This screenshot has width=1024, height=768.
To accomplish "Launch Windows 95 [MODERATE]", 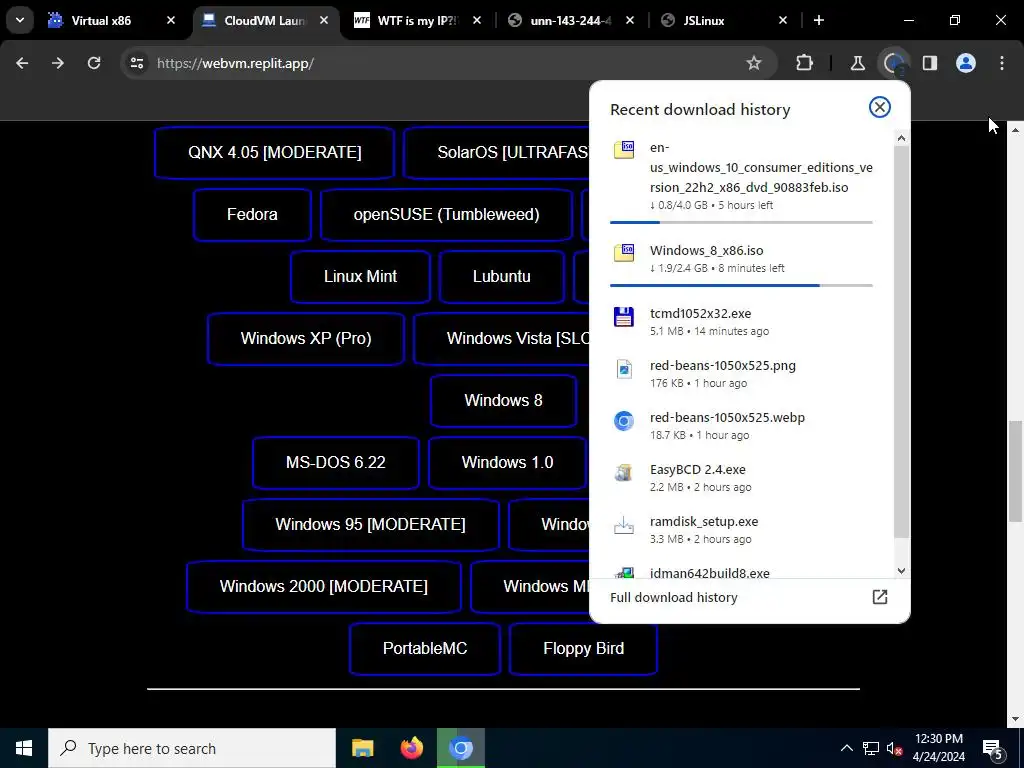I will pos(370,524).
